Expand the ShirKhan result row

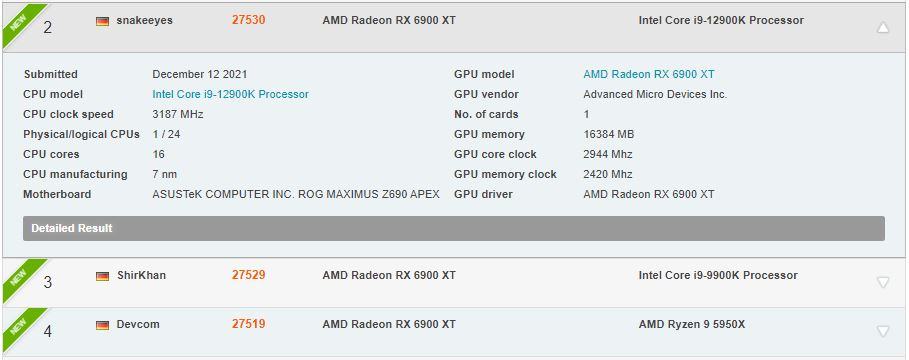[x=883, y=282]
